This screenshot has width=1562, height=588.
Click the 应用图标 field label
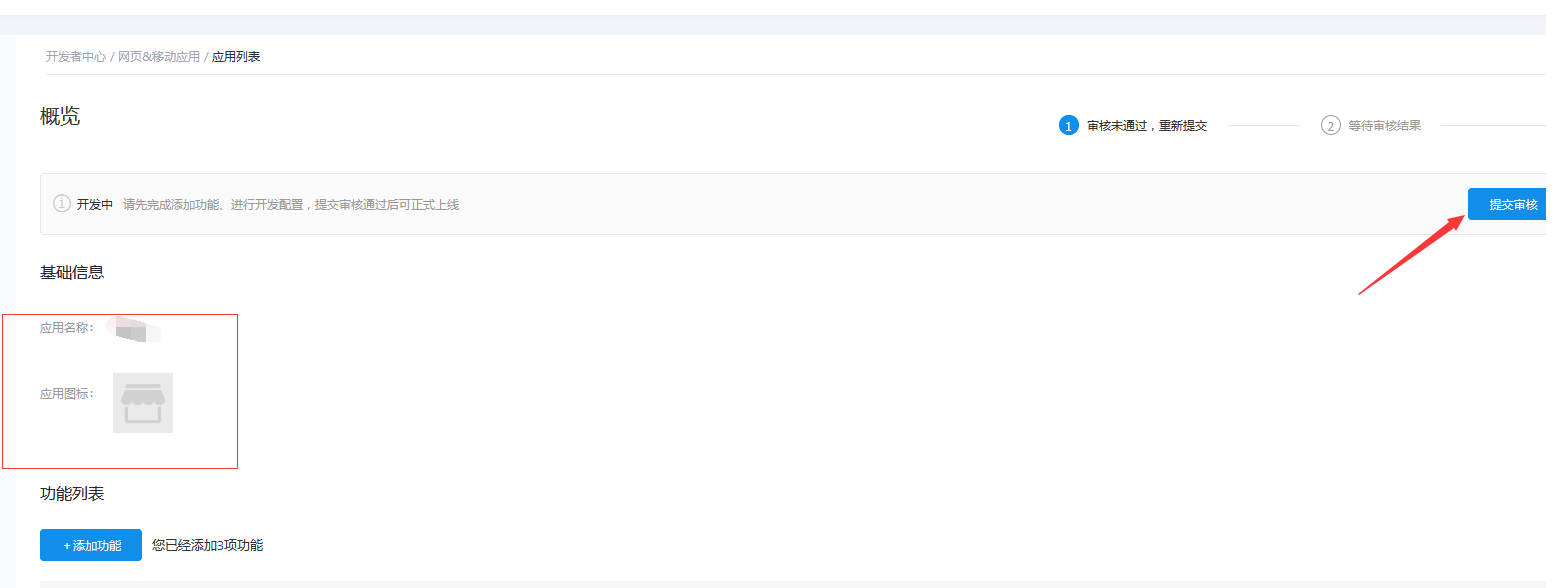(66, 394)
